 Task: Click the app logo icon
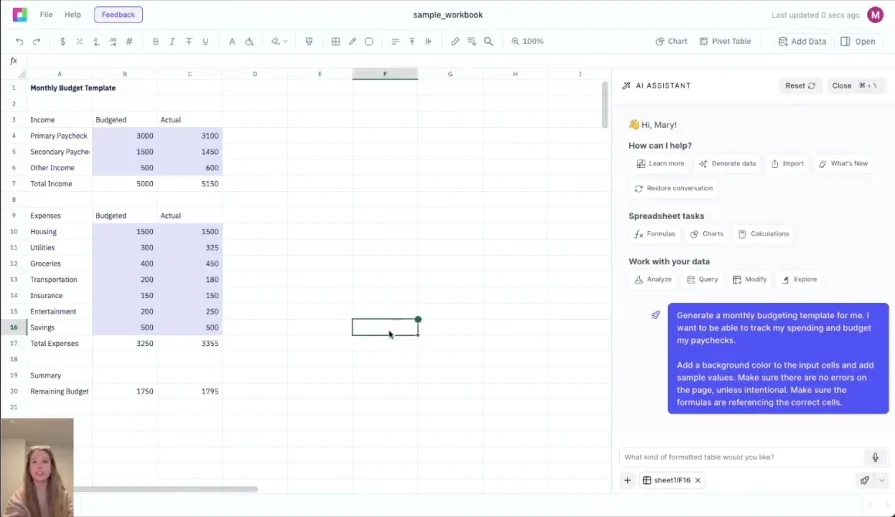click(20, 15)
